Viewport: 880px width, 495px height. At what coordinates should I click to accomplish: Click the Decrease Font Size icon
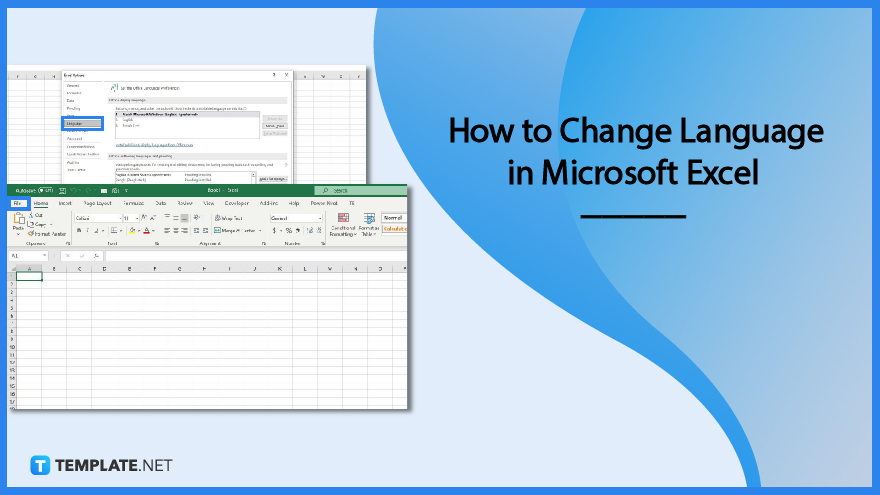(153, 218)
